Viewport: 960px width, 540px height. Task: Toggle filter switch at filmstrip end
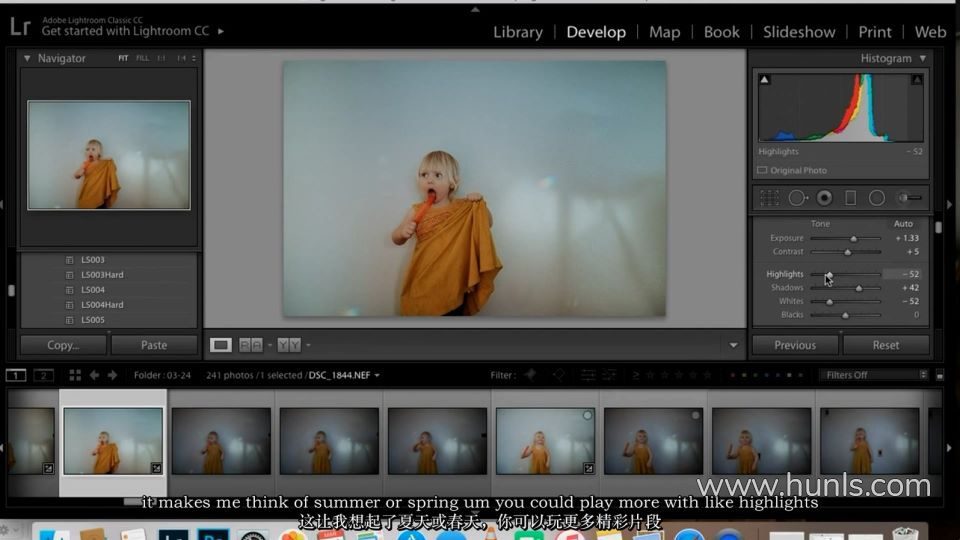940,375
